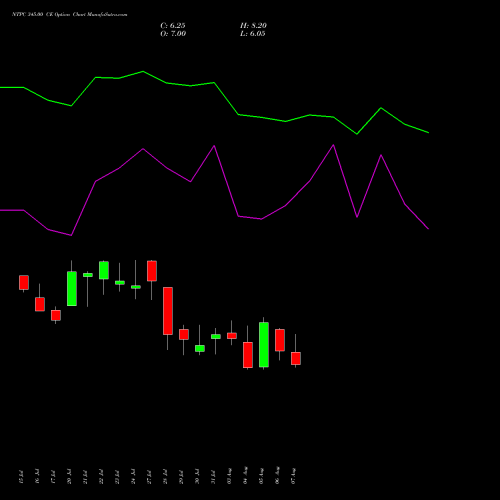Click the large red candle above 28 Jul

click(x=168, y=311)
